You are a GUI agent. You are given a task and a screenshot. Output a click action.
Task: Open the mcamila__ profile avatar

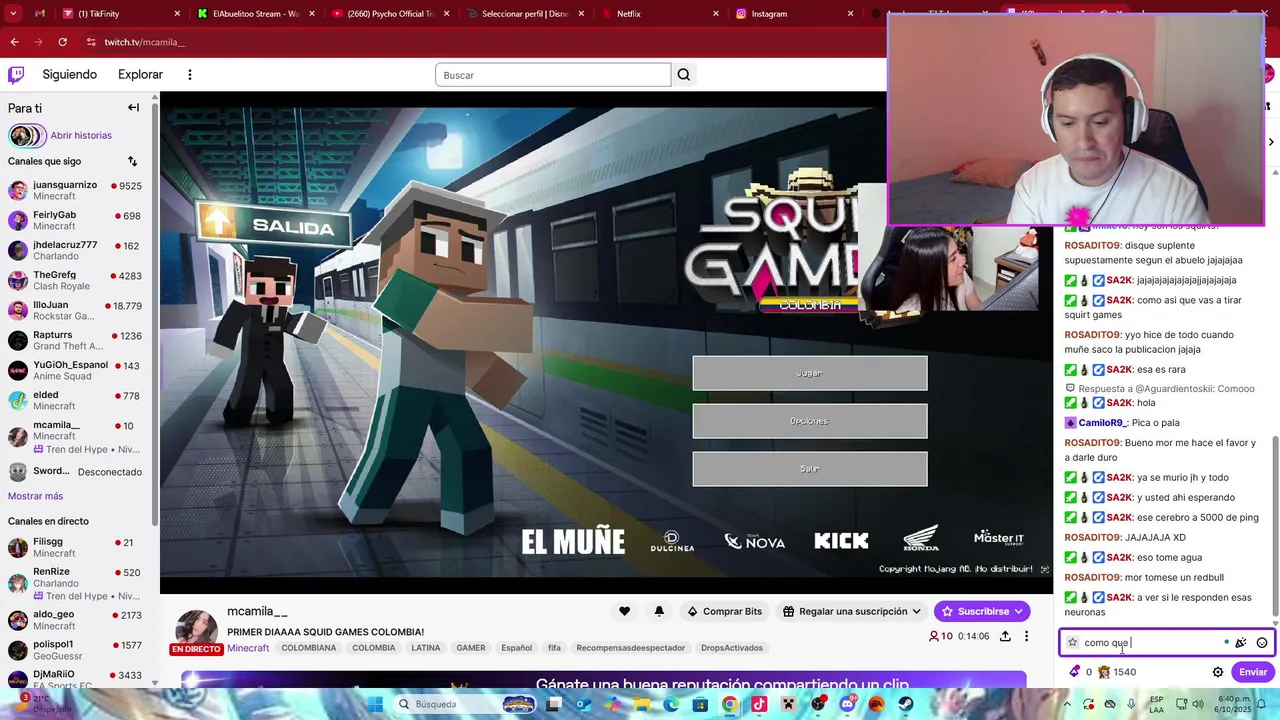tap(196, 629)
